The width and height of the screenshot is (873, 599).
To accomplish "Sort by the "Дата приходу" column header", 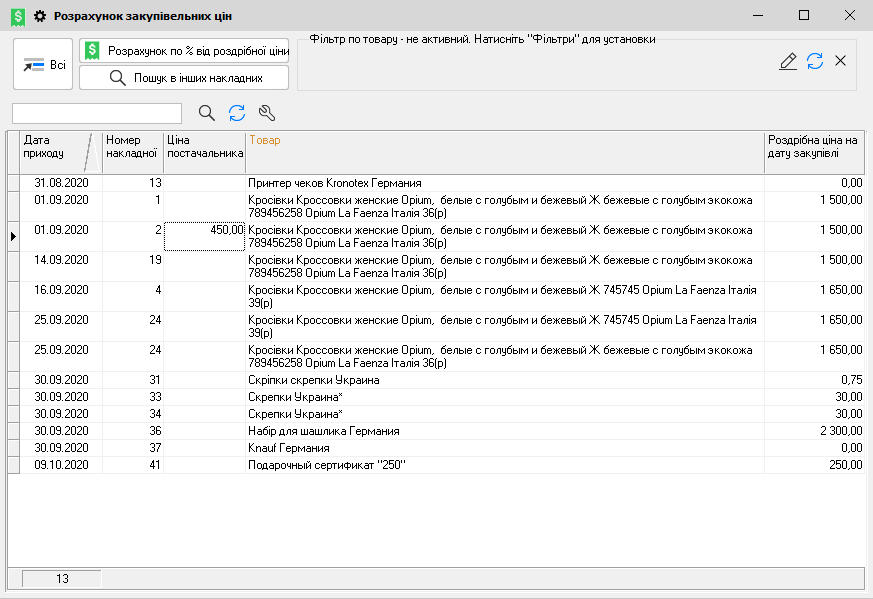I will click(x=50, y=147).
